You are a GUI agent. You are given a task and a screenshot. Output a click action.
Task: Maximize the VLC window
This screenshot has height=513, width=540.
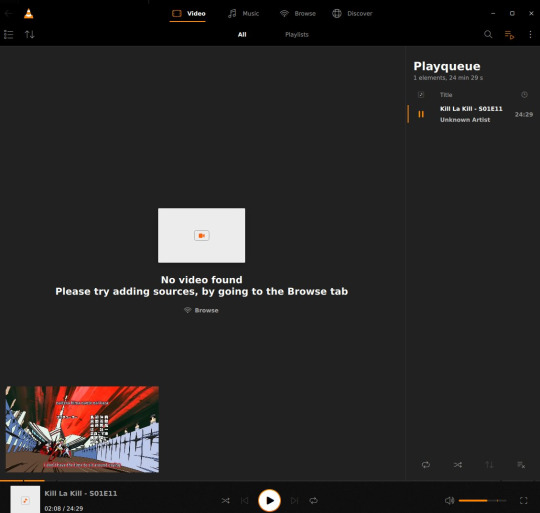pos(512,13)
